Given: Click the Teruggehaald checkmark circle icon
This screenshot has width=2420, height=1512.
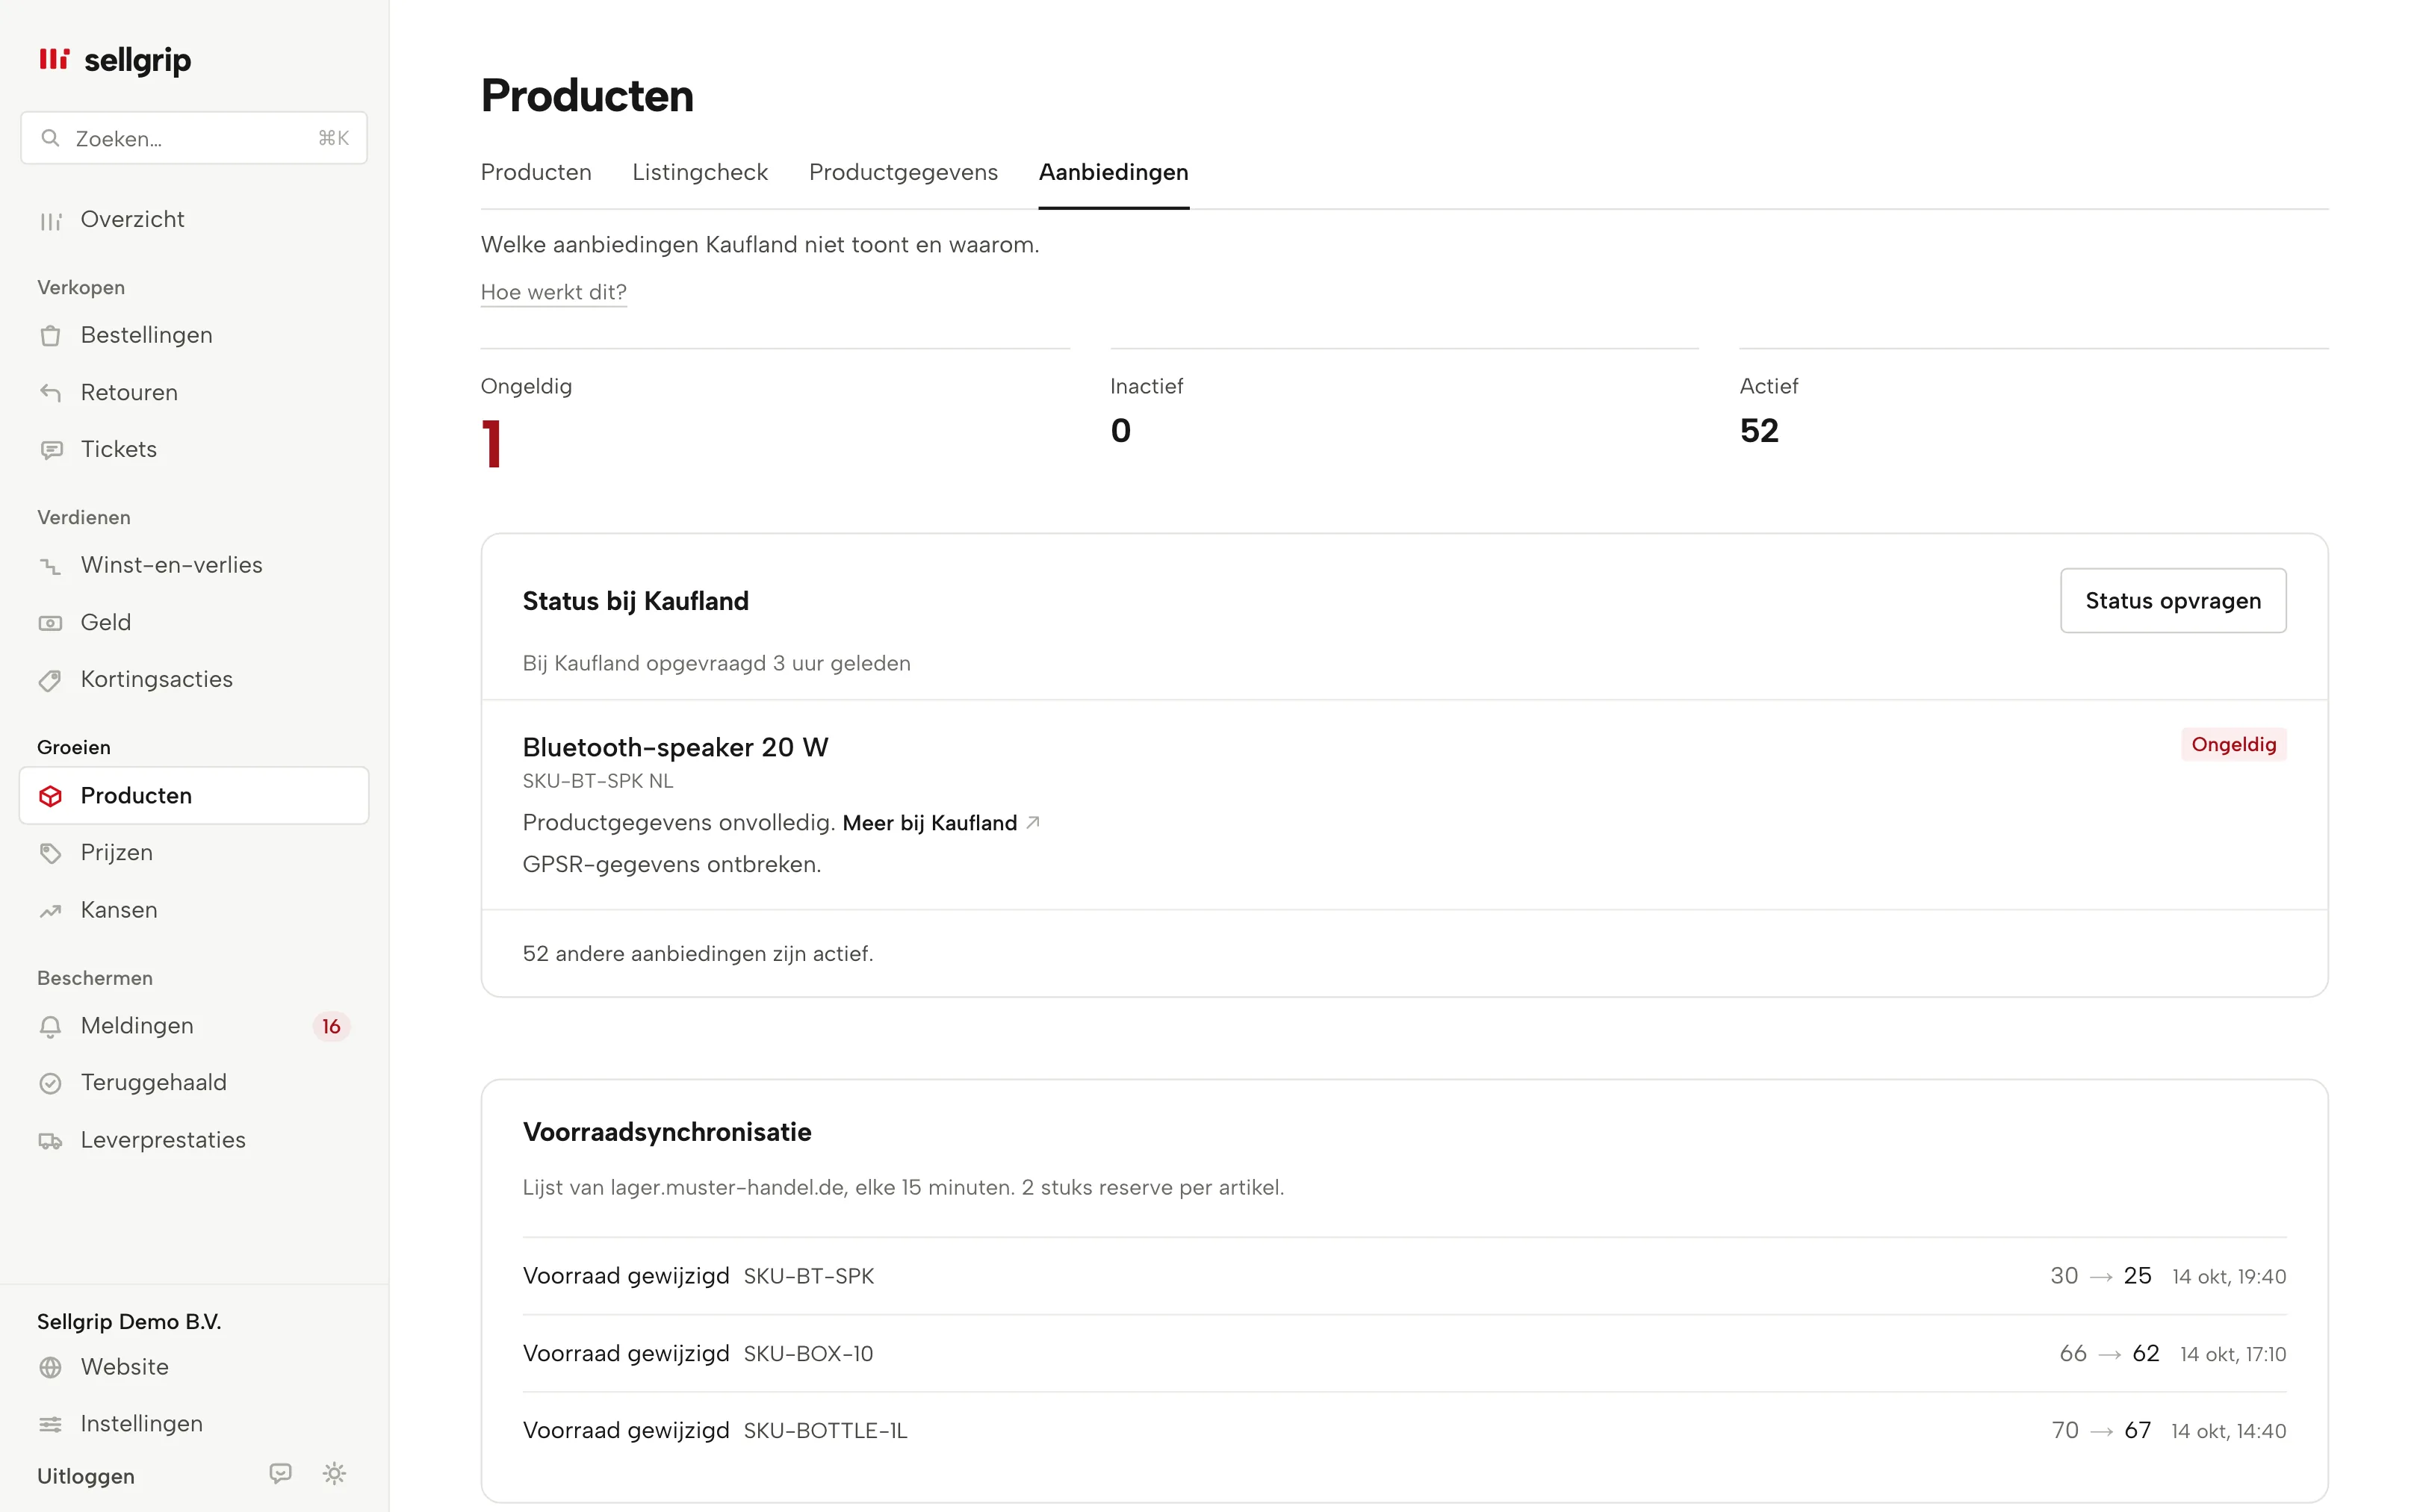Looking at the screenshot, I should [x=50, y=1083].
